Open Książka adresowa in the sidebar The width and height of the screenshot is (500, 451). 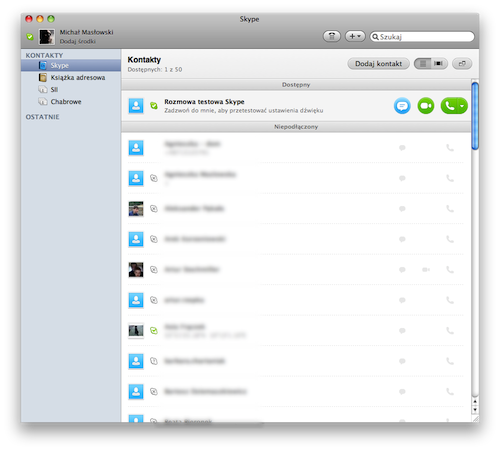point(71,77)
